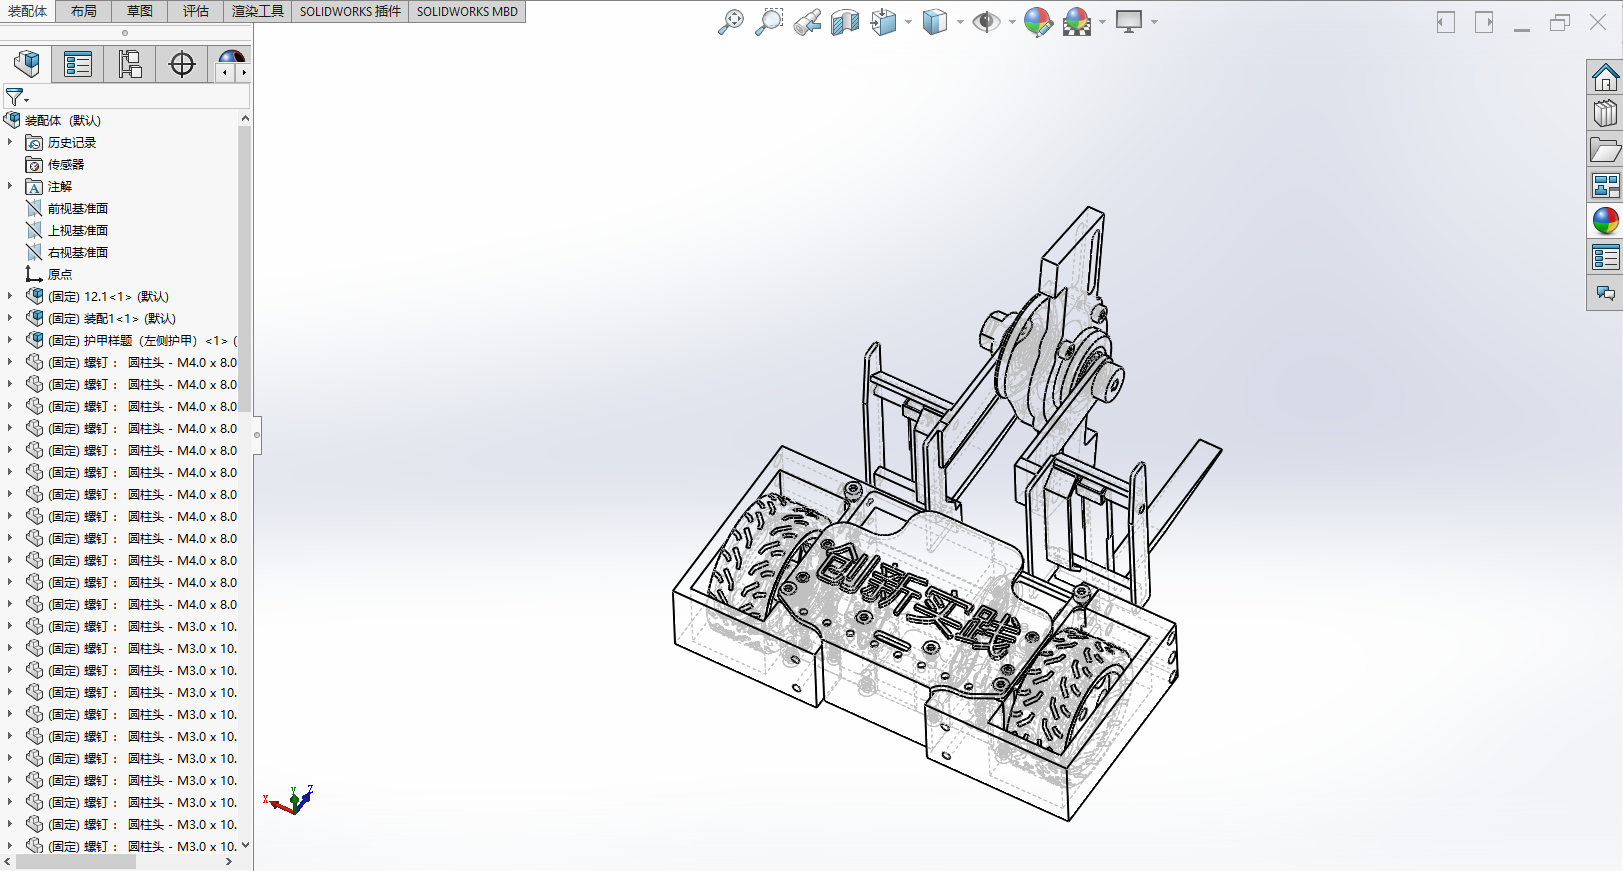The width and height of the screenshot is (1623, 871).
Task: Switch to the 渲染工具 ribbon tab
Action: 258,11
